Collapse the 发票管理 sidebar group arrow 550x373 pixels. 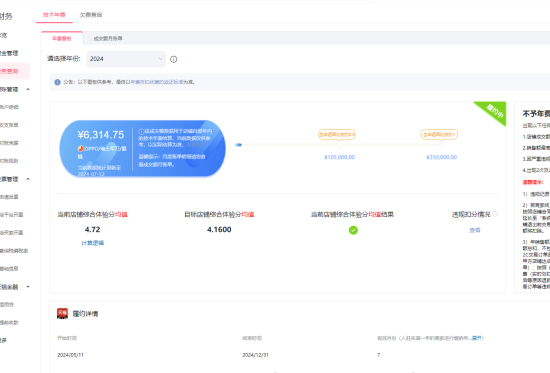pyautogui.click(x=28, y=179)
